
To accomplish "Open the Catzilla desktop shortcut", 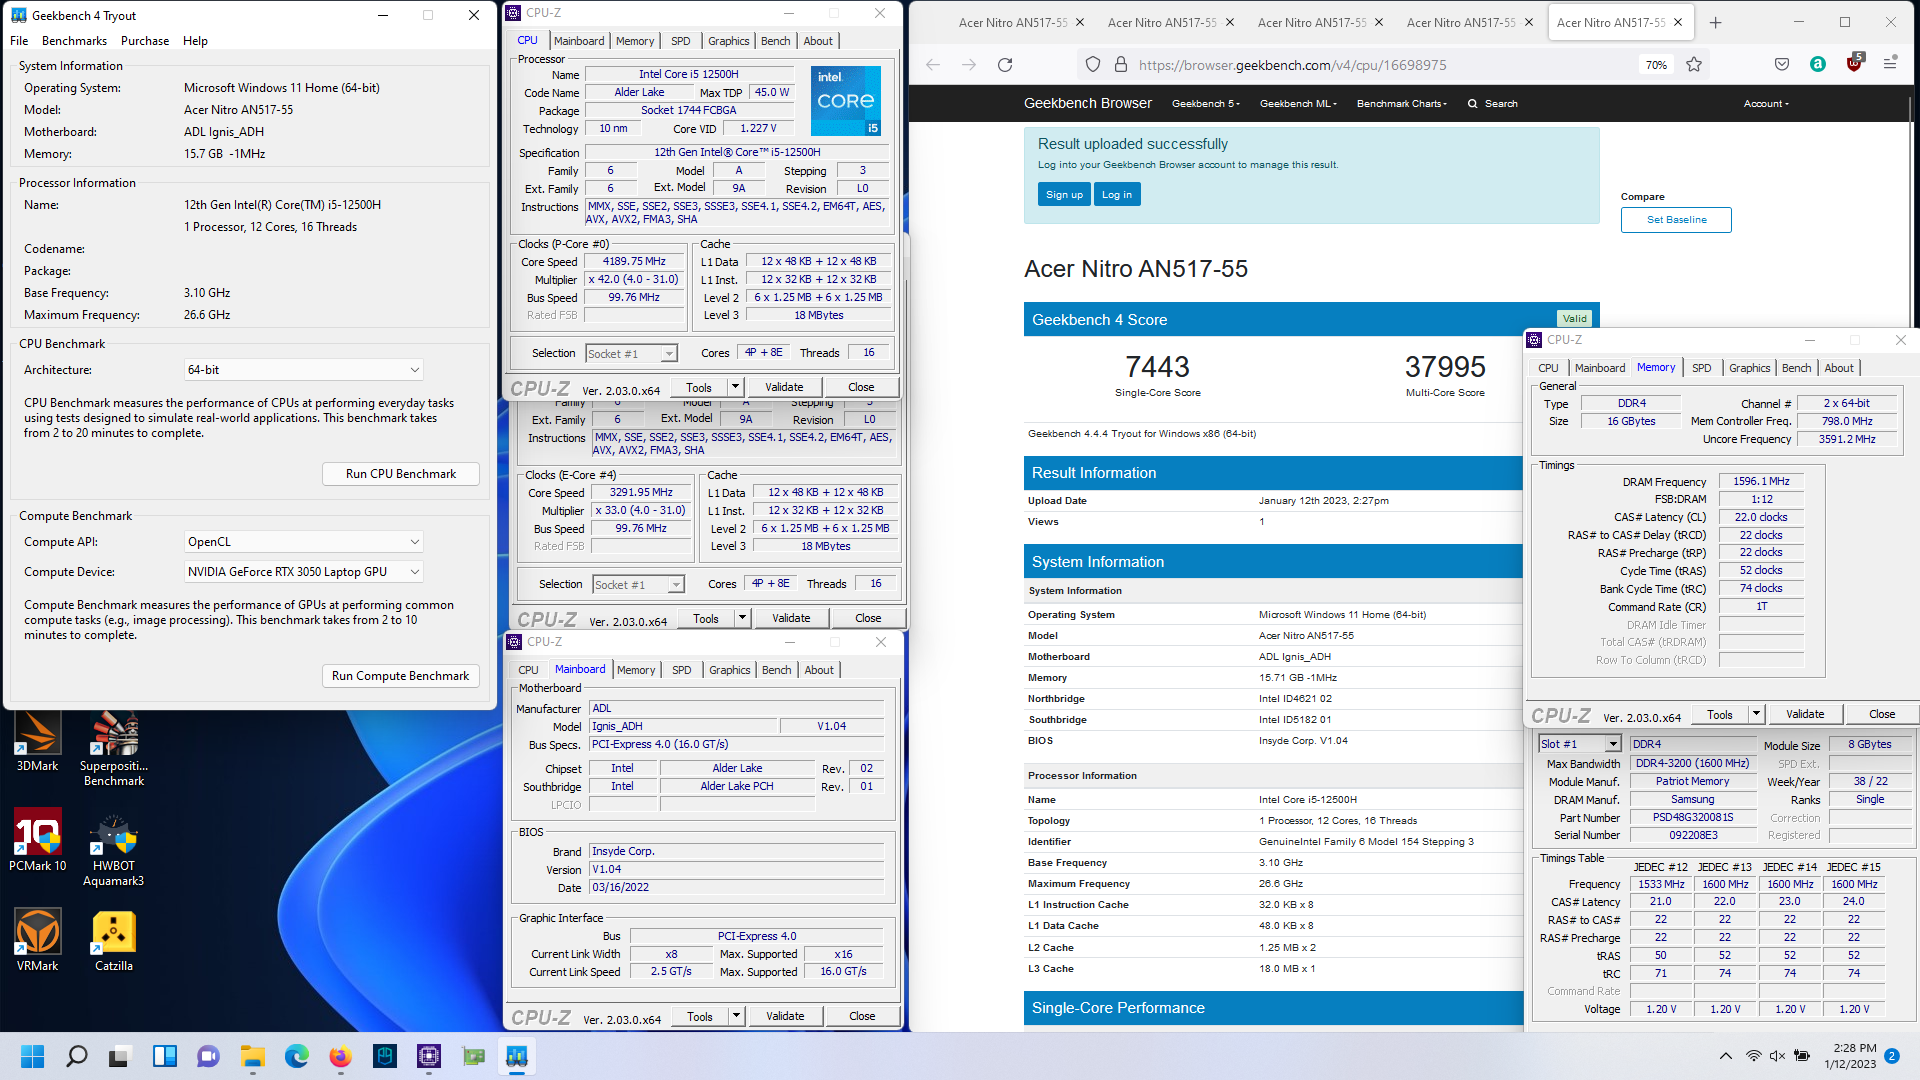I will pos(114,940).
